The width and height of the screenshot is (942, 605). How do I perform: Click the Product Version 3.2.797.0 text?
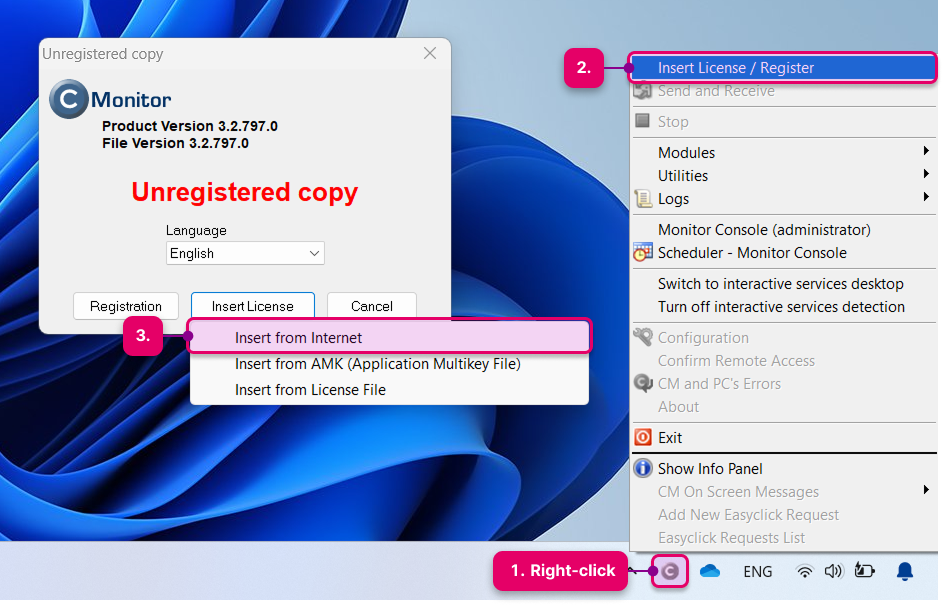190,126
